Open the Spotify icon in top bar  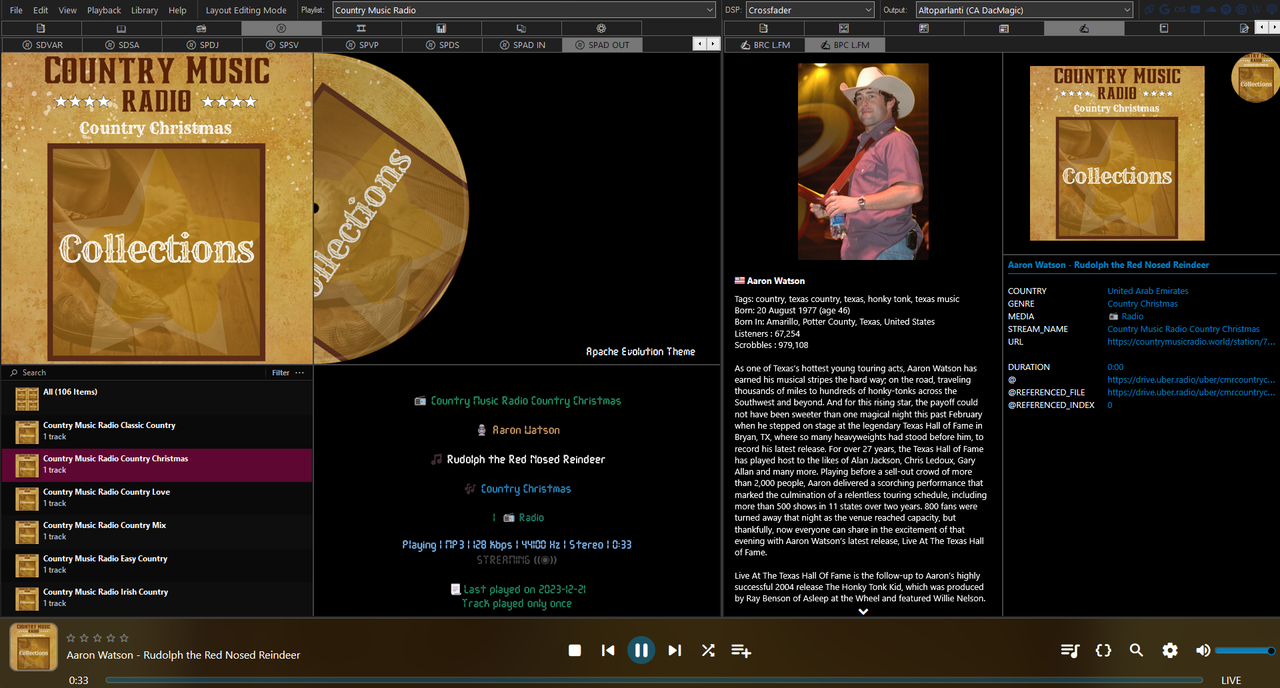tap(1225, 9)
